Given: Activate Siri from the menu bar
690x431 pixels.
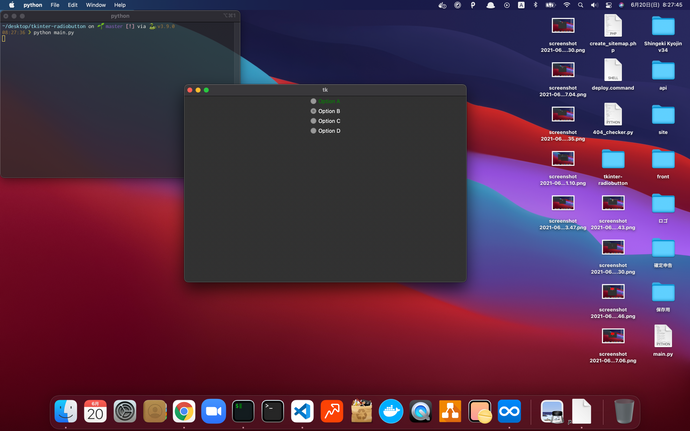Looking at the screenshot, I should (x=621, y=5).
